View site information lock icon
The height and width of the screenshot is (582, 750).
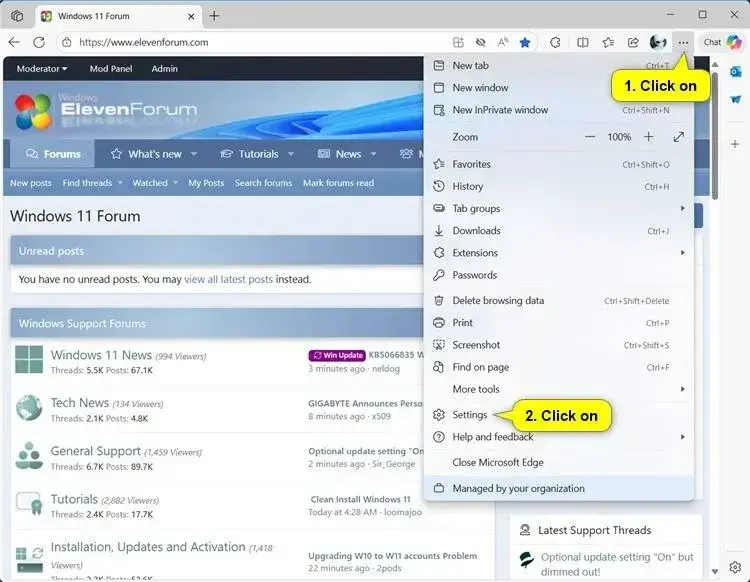[67, 42]
